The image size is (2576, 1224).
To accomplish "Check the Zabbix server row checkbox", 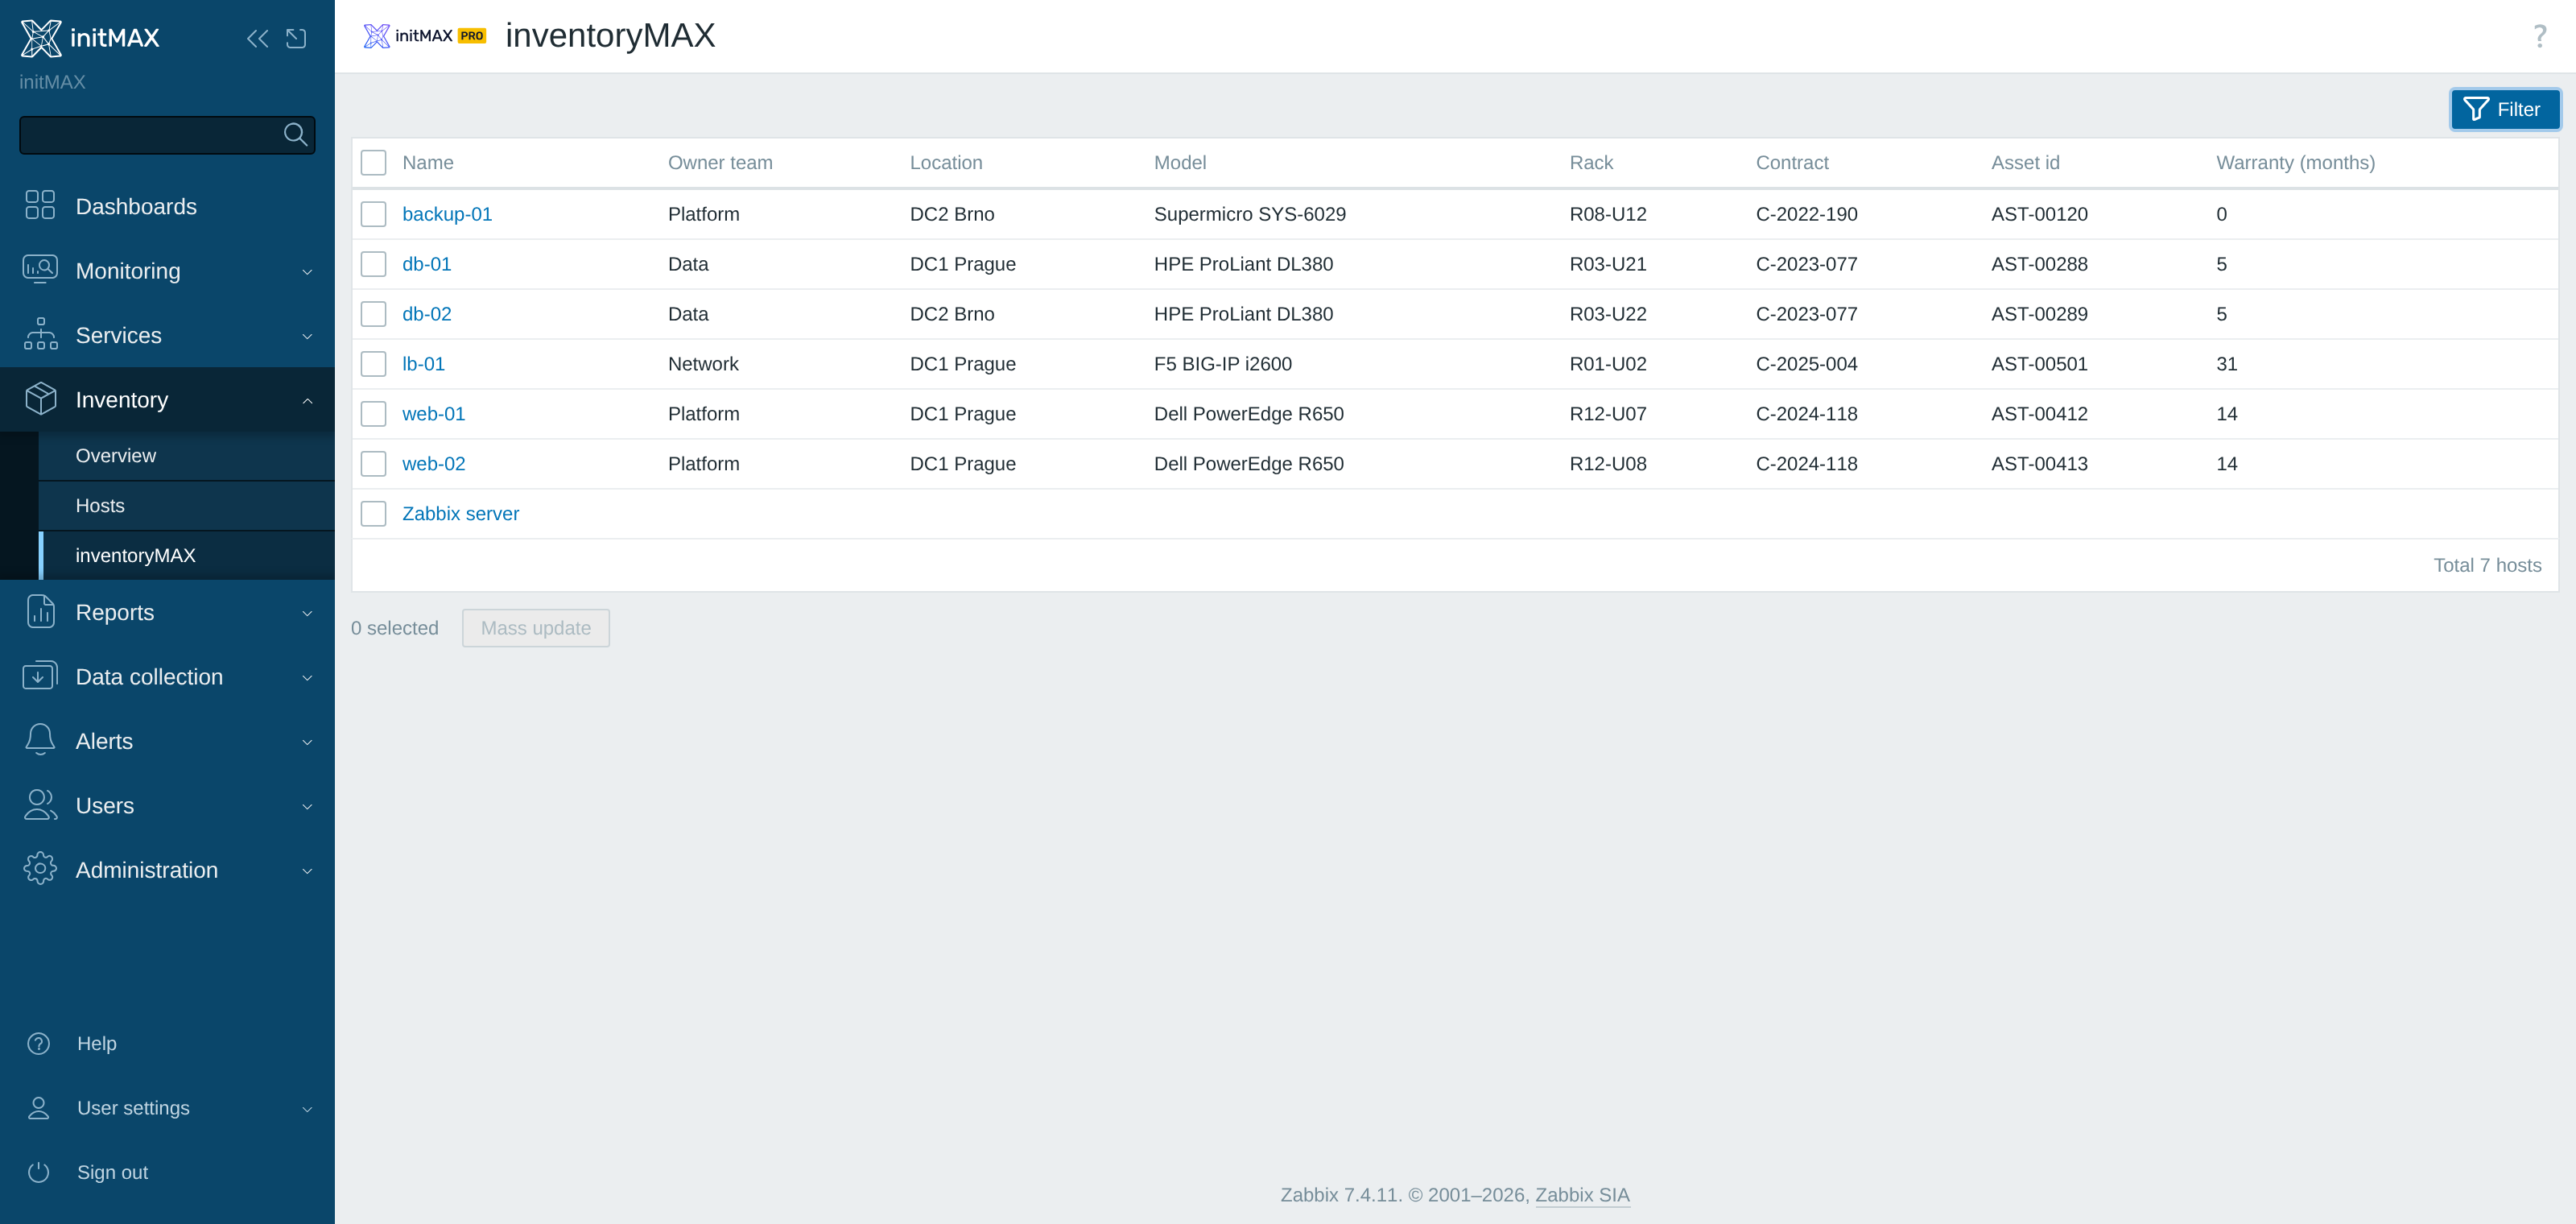I will pyautogui.click(x=373, y=514).
